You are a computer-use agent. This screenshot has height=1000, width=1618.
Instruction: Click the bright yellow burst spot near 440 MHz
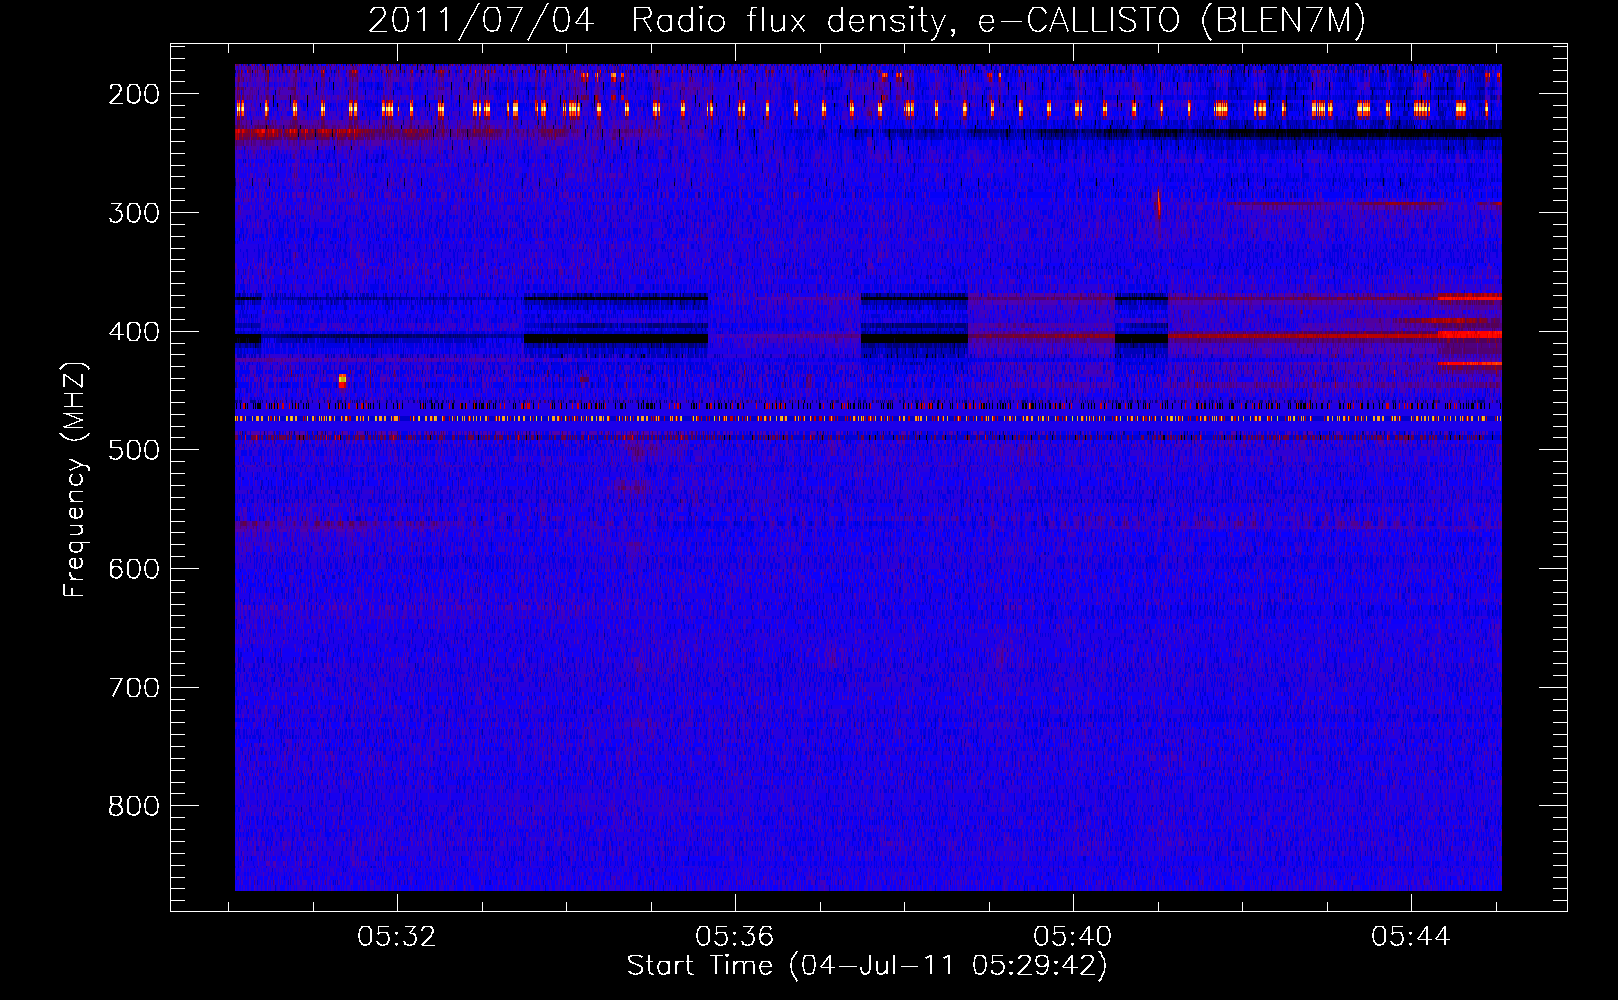click(342, 380)
